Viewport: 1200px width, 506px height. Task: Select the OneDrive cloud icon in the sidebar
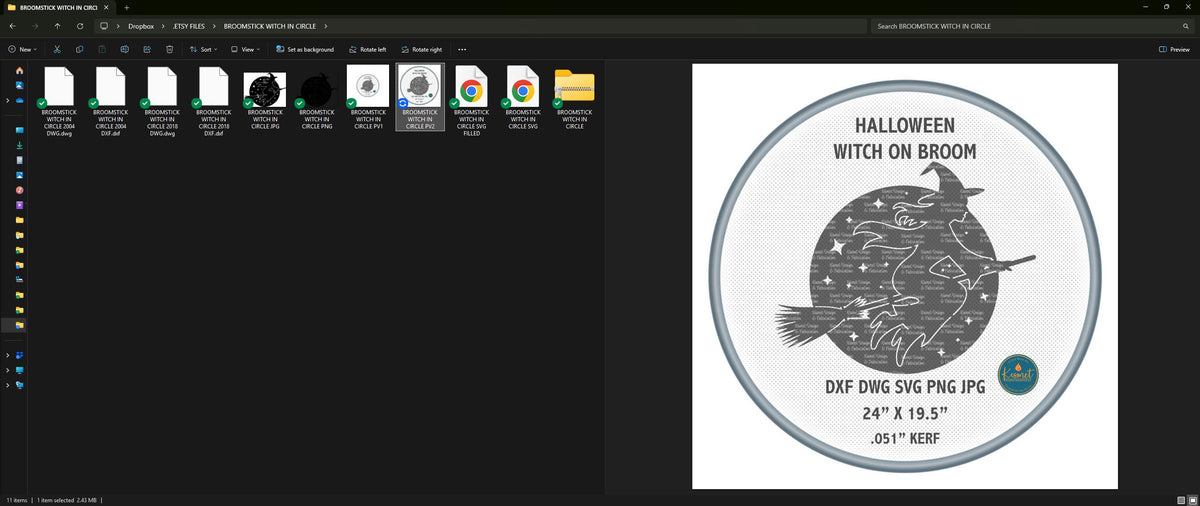[19, 100]
